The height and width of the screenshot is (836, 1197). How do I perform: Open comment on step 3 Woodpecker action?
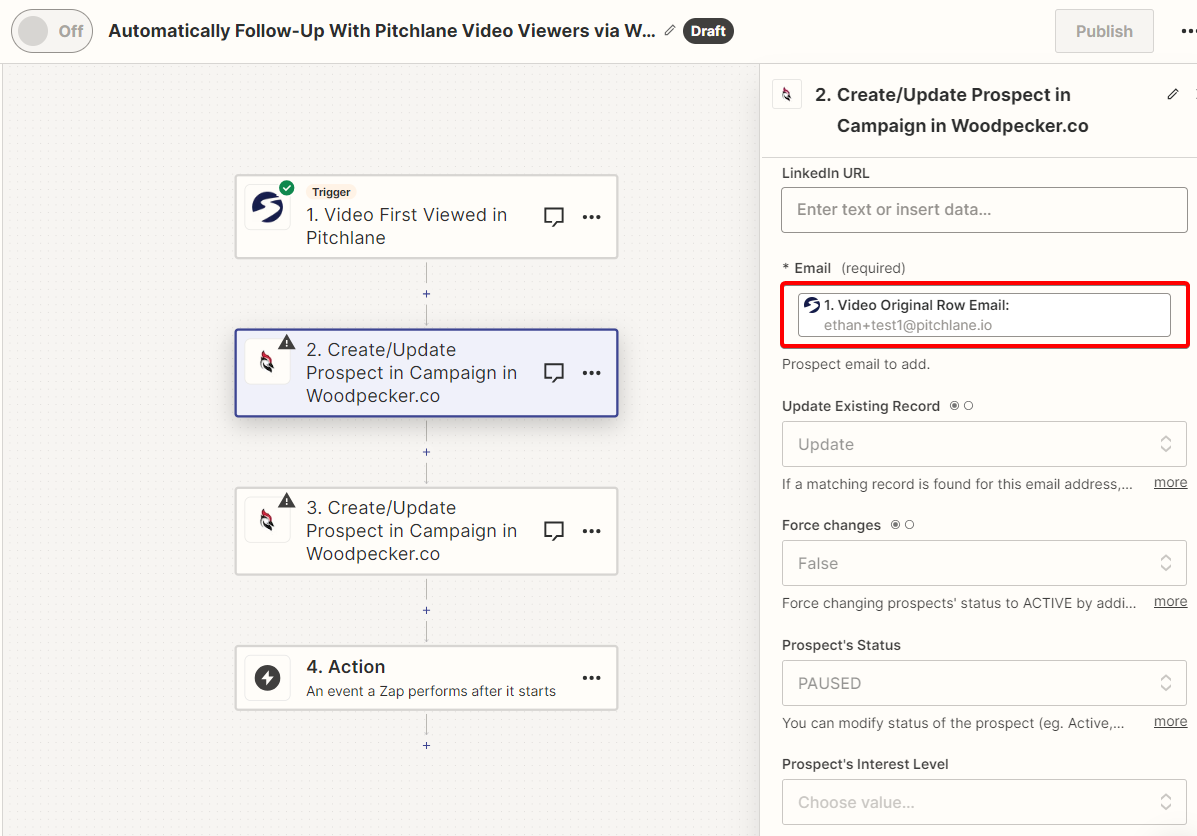click(553, 531)
